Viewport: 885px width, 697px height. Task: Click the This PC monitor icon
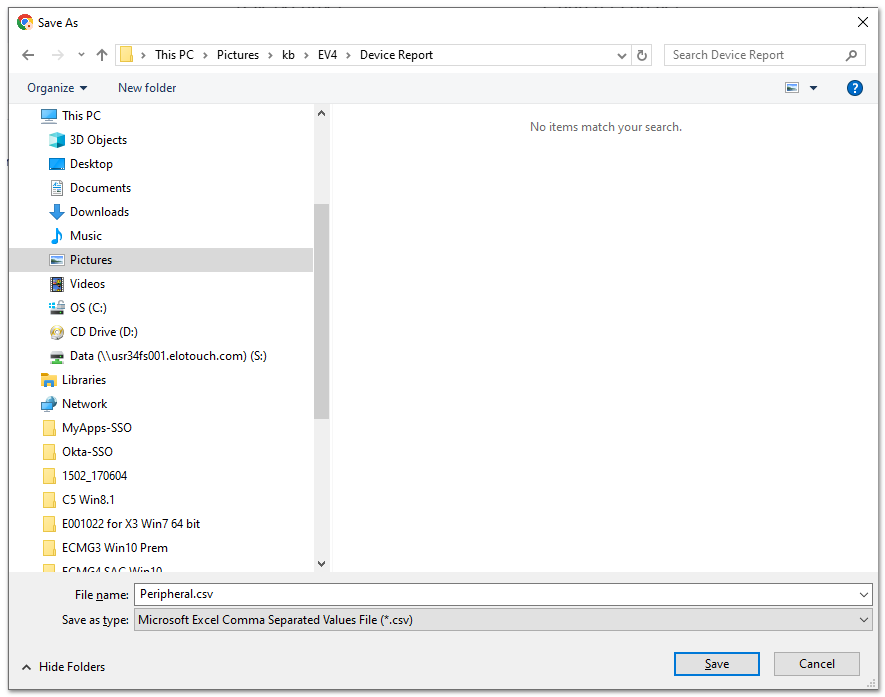pos(49,116)
